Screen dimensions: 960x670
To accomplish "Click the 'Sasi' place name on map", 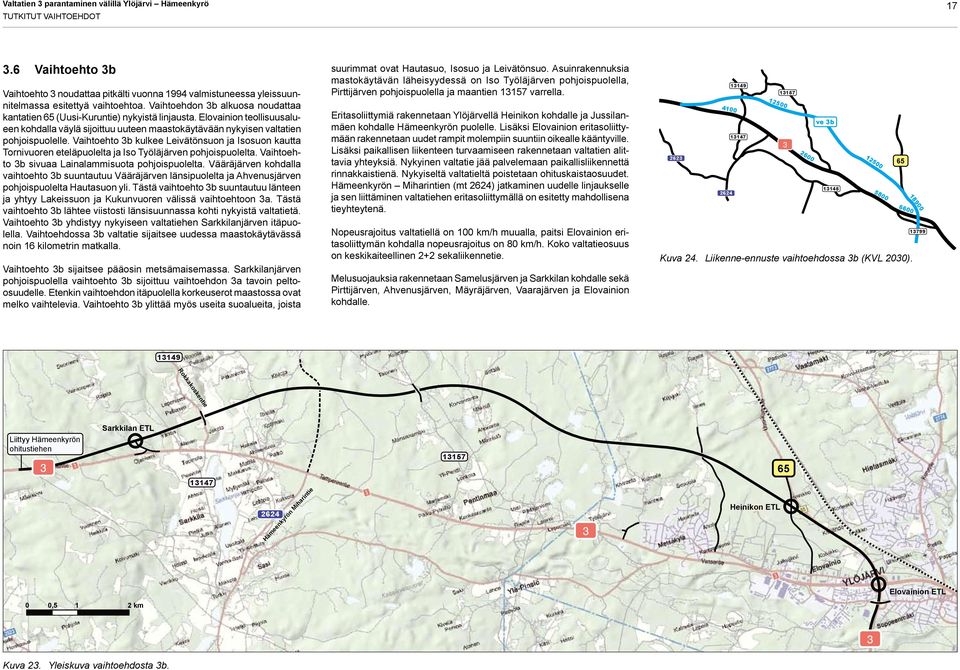I will [264, 564].
